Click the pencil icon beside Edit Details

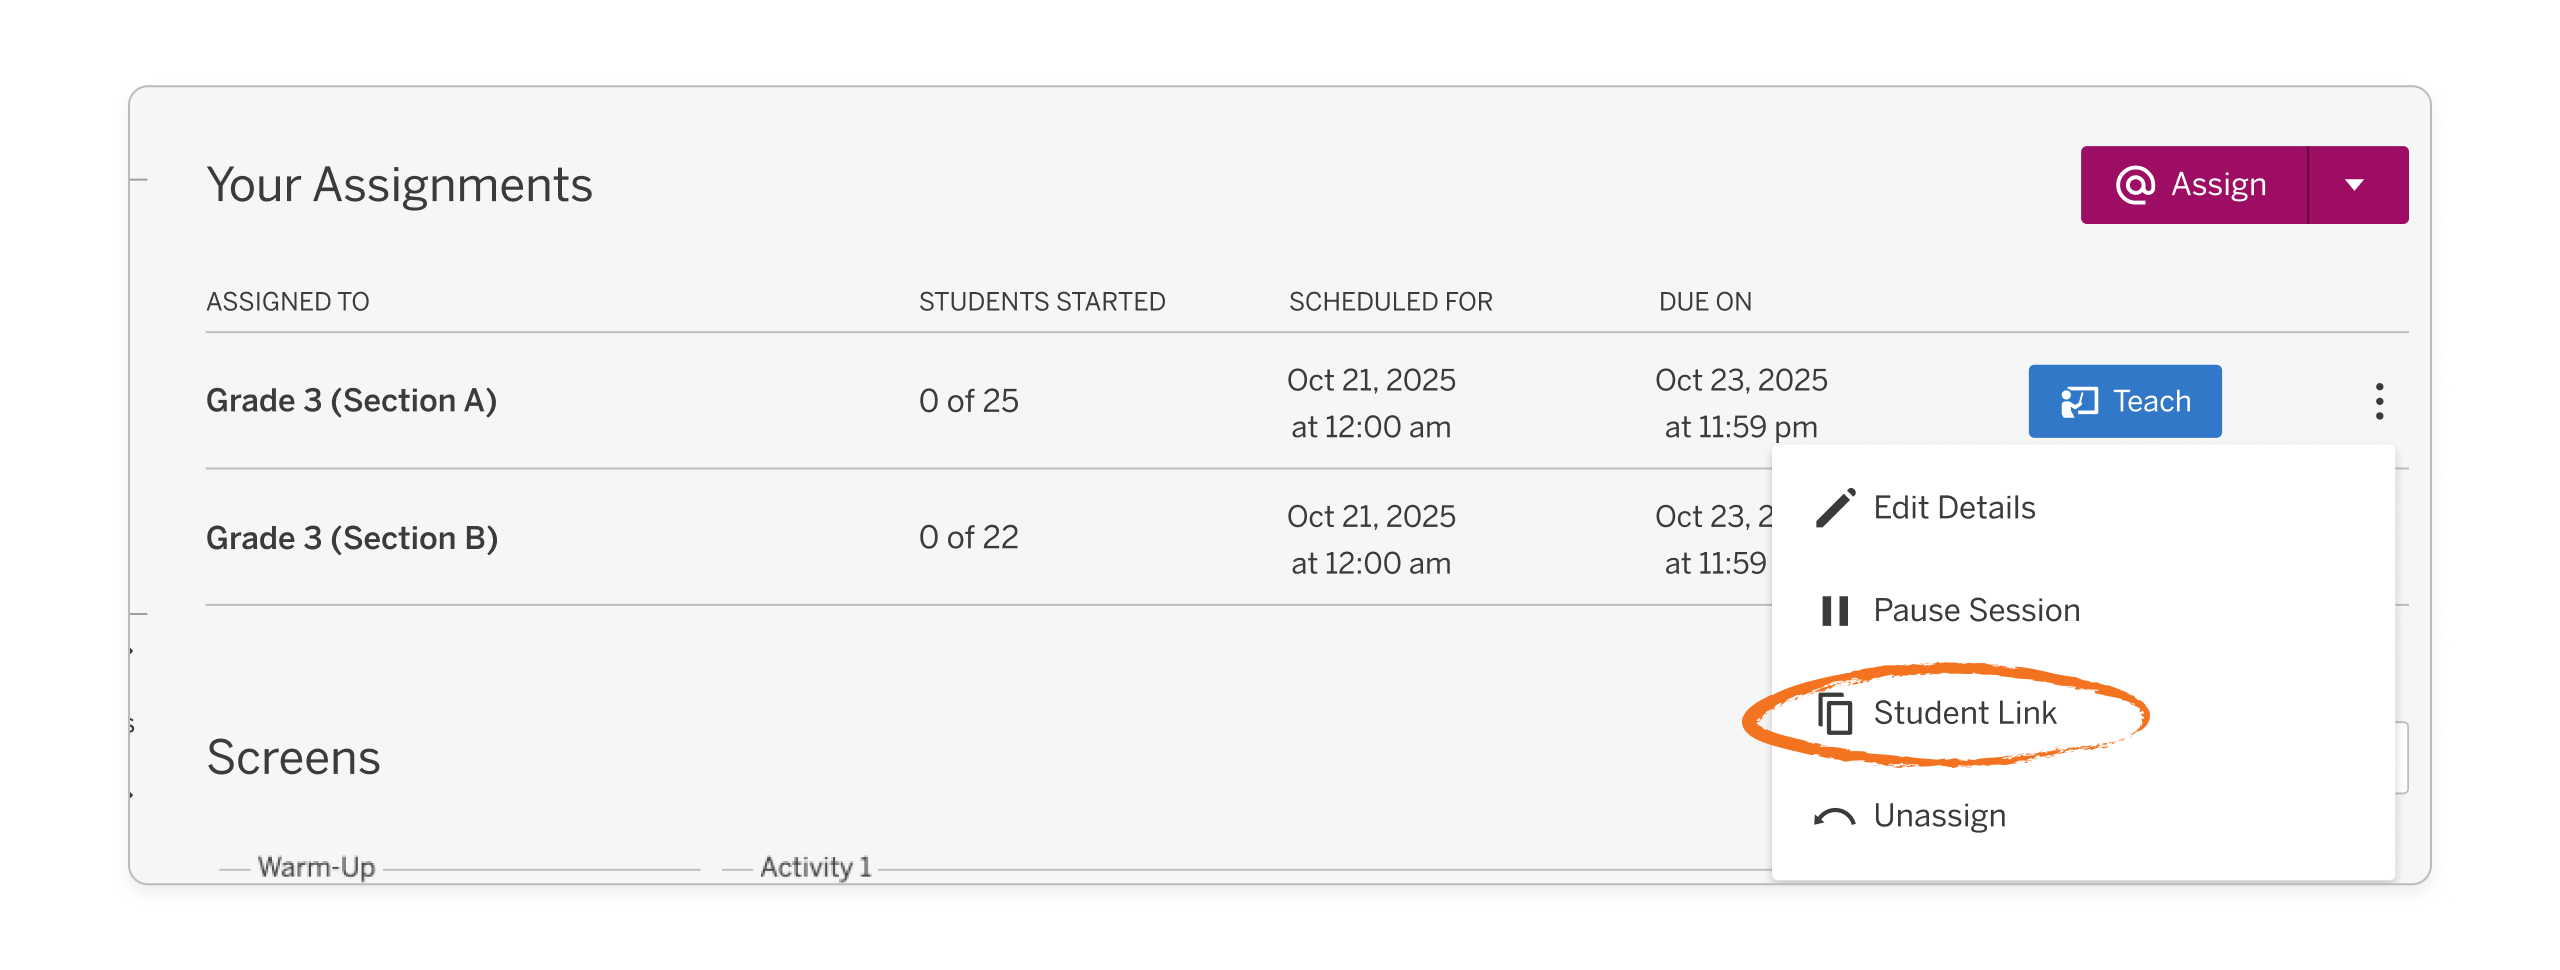click(x=1833, y=506)
